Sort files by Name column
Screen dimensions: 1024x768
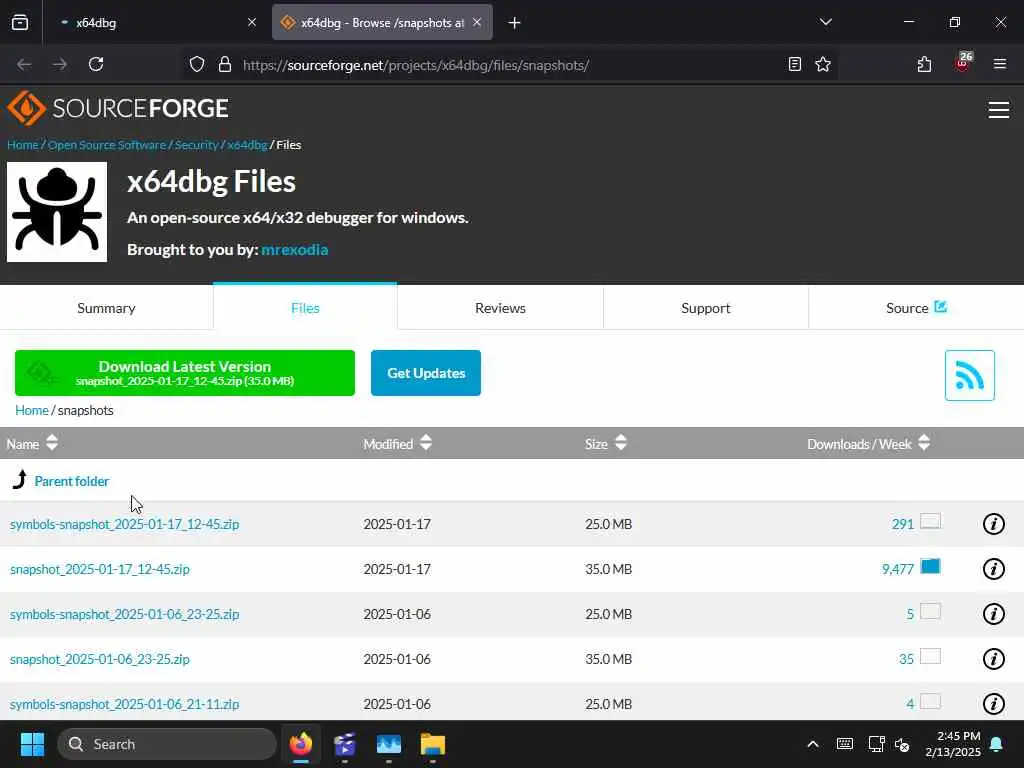(32, 444)
